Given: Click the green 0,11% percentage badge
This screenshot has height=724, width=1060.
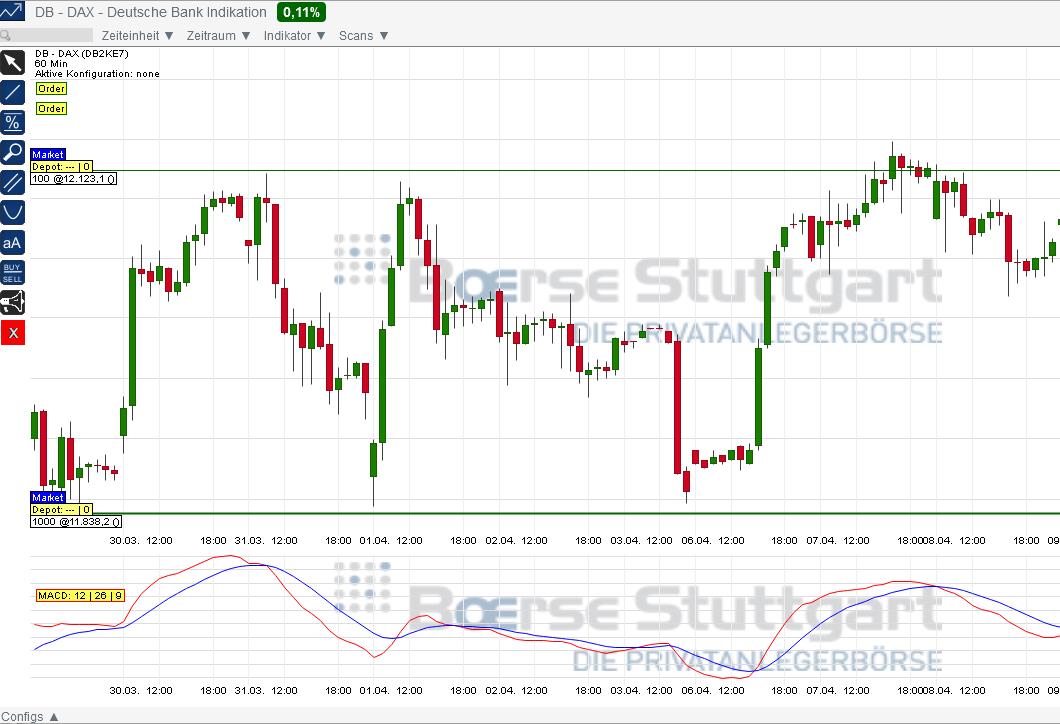Looking at the screenshot, I should (301, 12).
